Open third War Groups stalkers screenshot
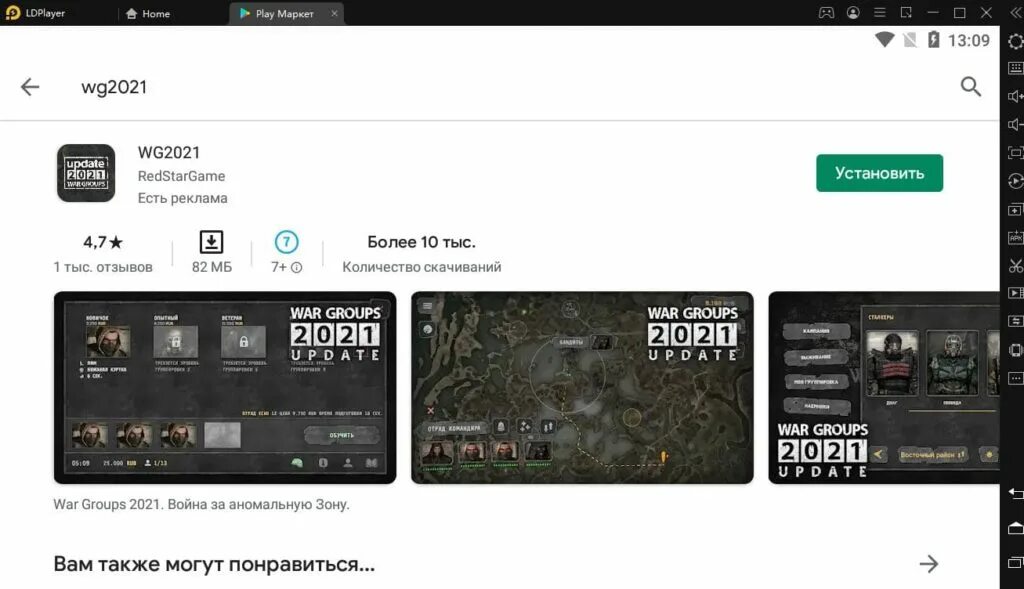The width and height of the screenshot is (1024, 589). point(884,388)
